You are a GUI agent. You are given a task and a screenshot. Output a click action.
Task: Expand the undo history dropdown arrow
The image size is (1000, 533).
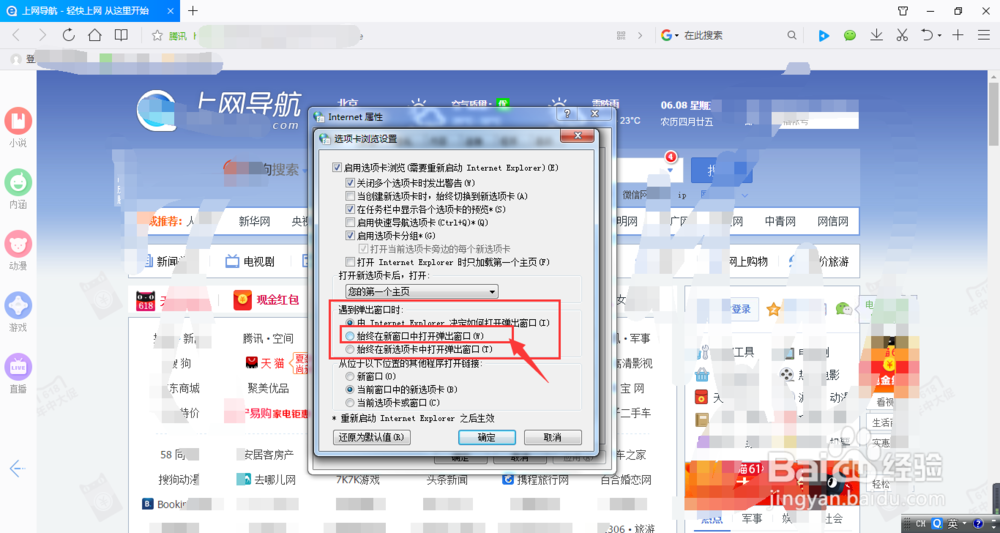coord(939,36)
